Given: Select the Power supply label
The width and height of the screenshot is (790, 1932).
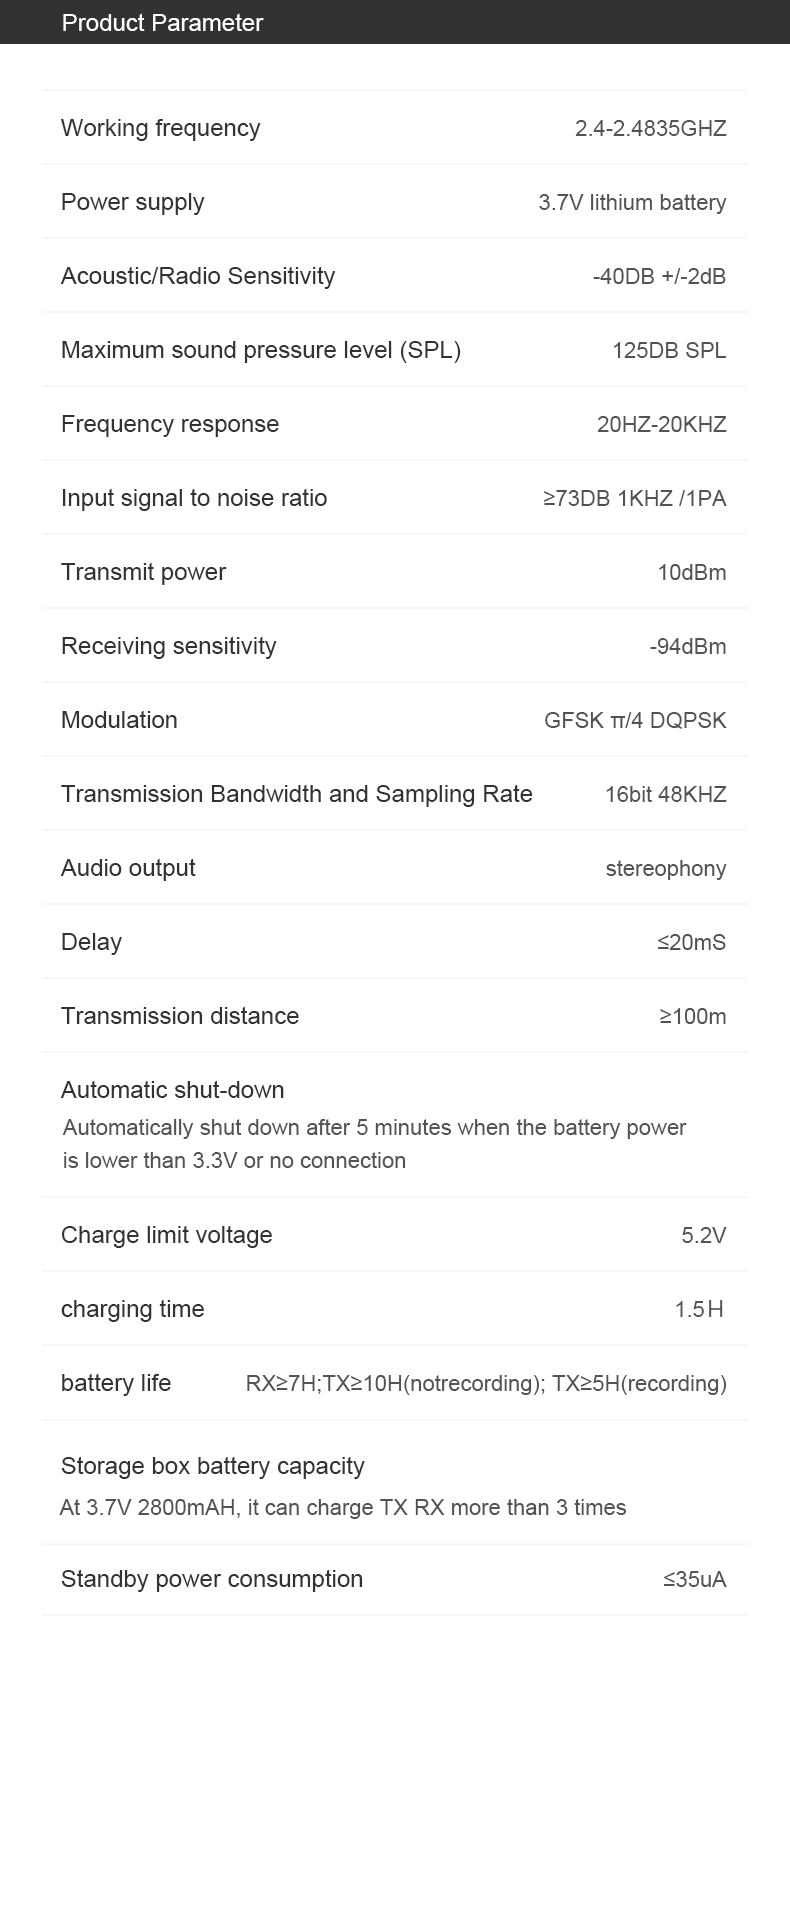Looking at the screenshot, I should (x=132, y=202).
